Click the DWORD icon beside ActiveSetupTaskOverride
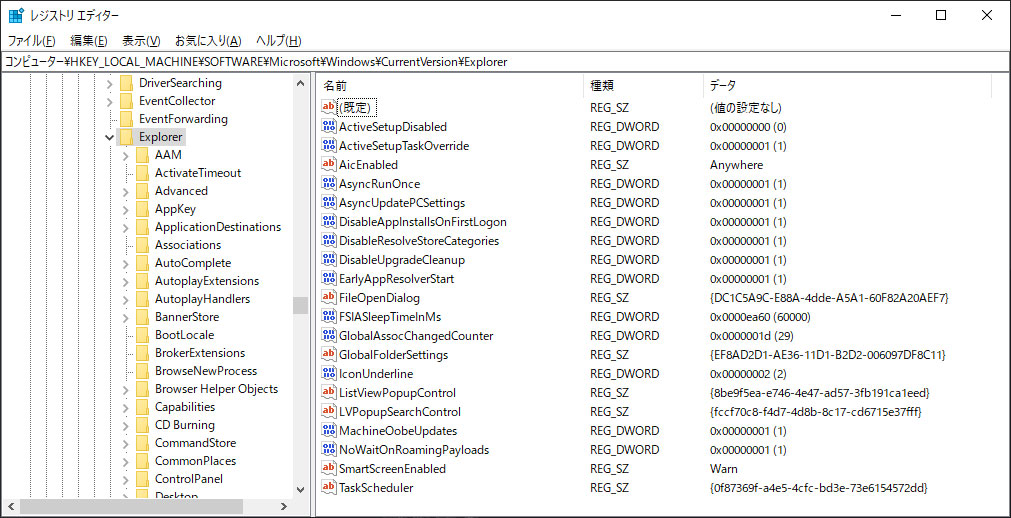This screenshot has width=1011, height=518. 329,145
